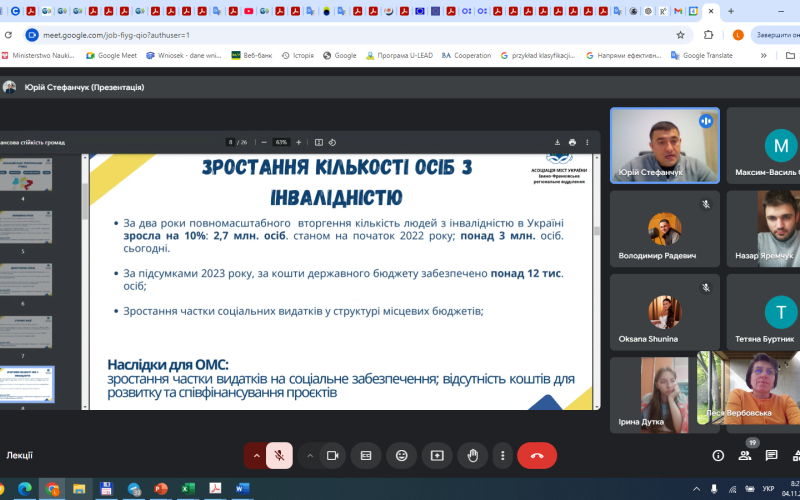Switch to the Gmail browser tab

pos(678,11)
